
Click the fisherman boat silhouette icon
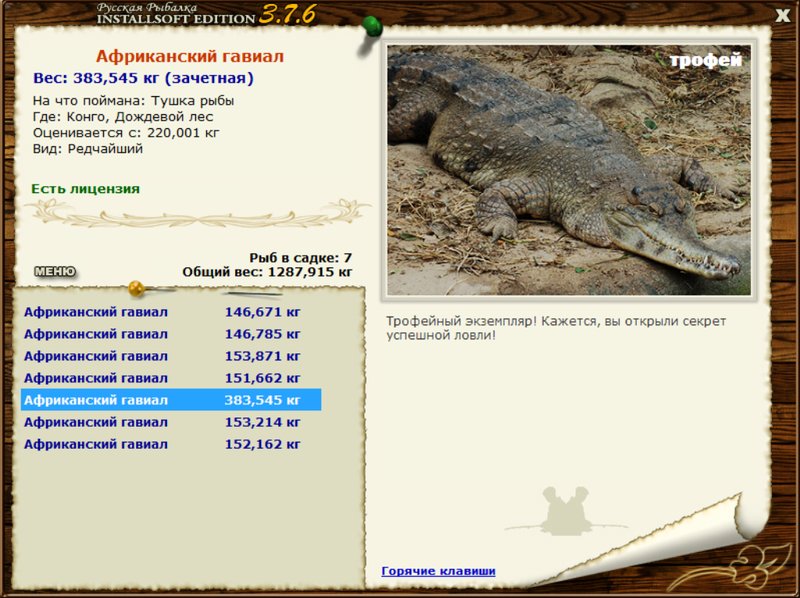point(566,511)
